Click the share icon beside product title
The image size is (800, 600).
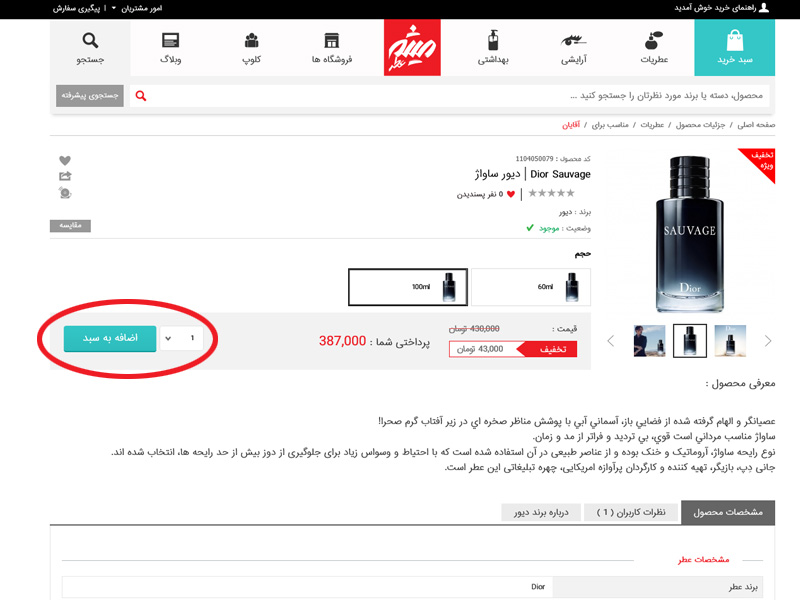click(x=65, y=176)
